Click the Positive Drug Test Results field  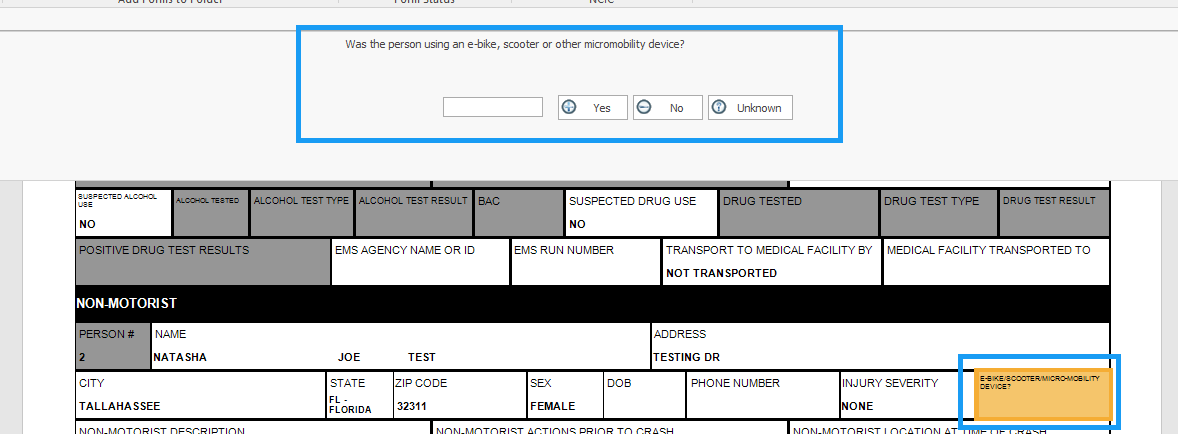tap(203, 262)
